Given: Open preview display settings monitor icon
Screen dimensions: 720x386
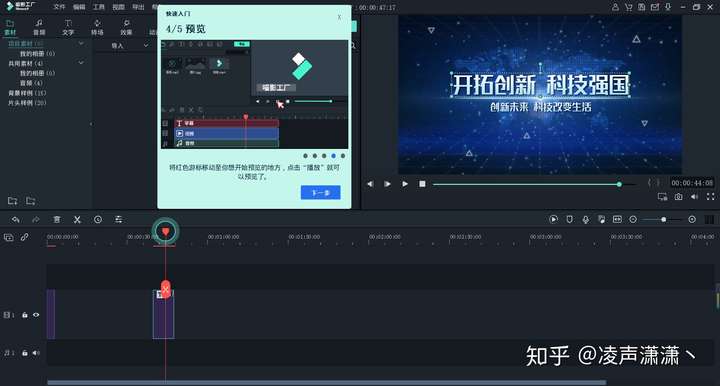Looking at the screenshot, I should (x=662, y=196).
